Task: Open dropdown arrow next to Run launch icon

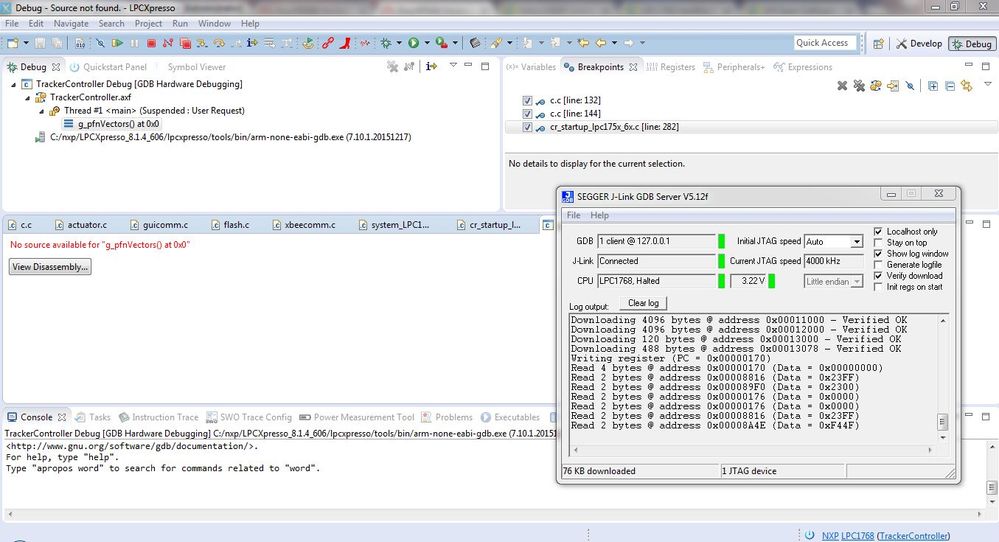Action: (427, 43)
